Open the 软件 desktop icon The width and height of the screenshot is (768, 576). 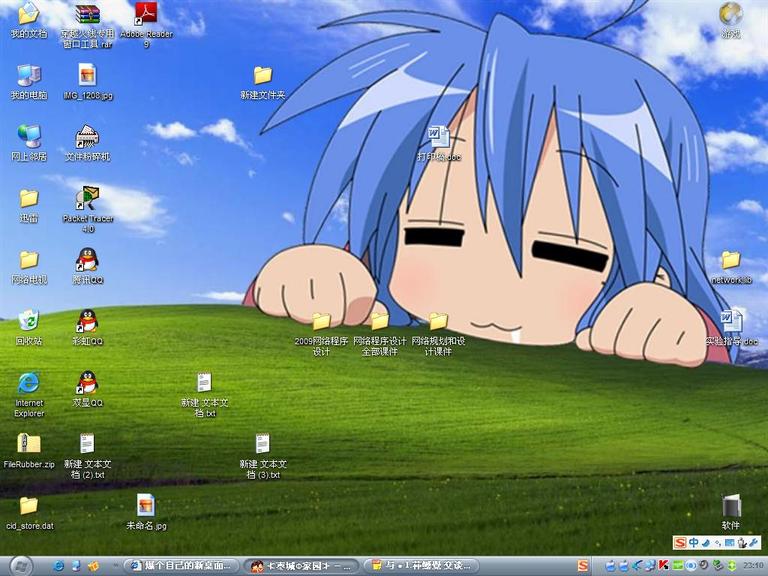[x=731, y=512]
